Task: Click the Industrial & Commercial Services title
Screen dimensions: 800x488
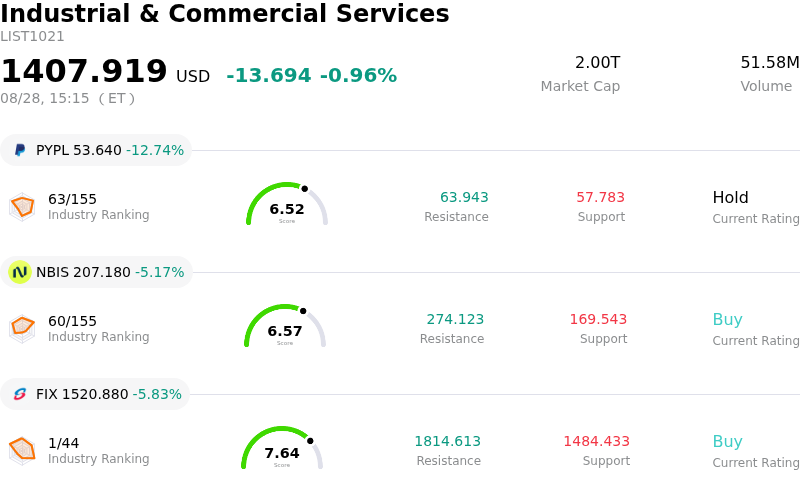Action: click(224, 13)
